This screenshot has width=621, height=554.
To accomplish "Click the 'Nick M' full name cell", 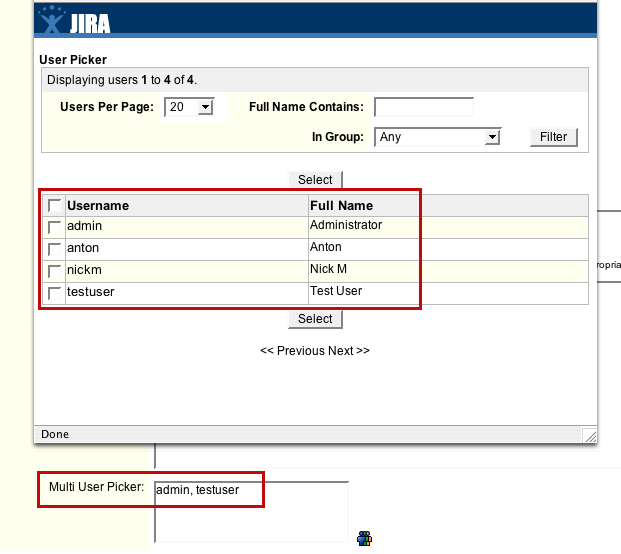I will tap(448, 271).
